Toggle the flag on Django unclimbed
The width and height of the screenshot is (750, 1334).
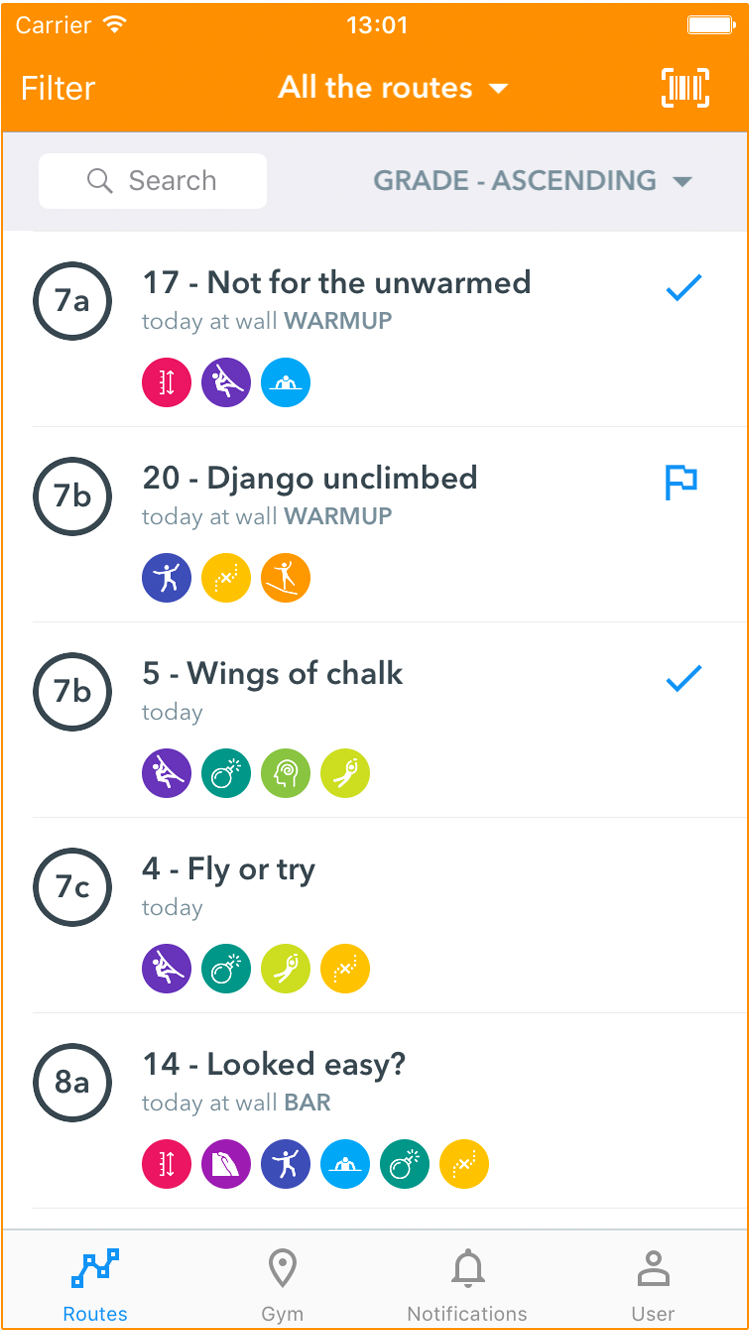681,482
